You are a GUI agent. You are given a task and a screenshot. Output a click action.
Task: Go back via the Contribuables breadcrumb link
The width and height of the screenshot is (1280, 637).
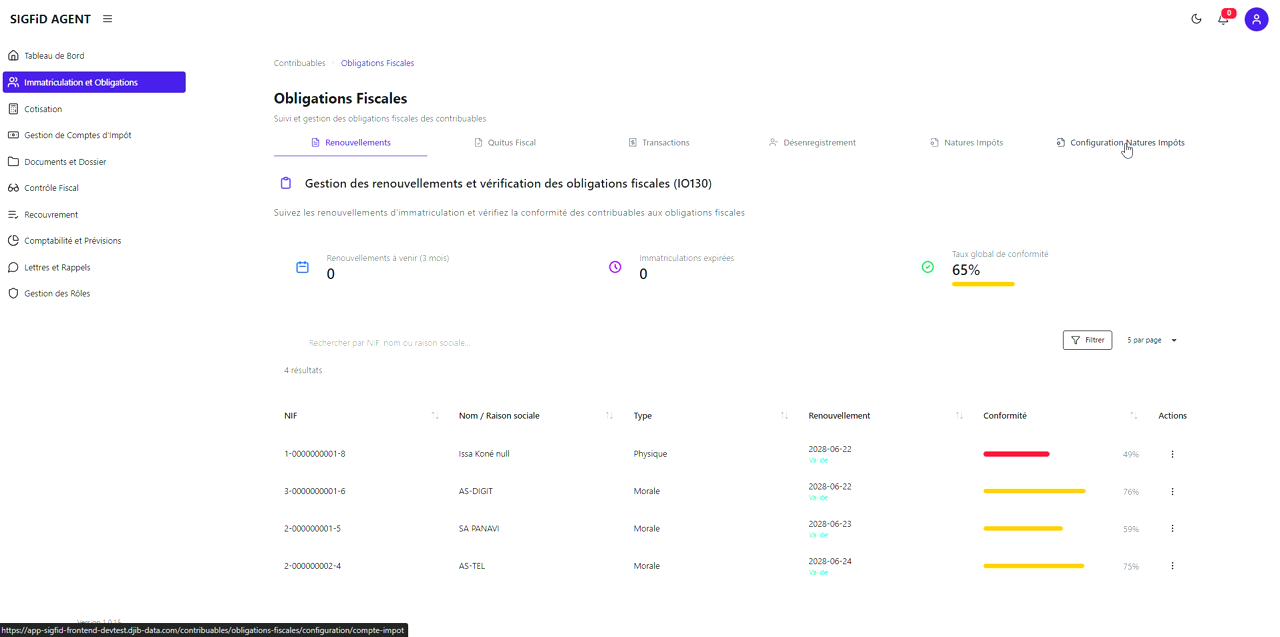[x=299, y=62]
